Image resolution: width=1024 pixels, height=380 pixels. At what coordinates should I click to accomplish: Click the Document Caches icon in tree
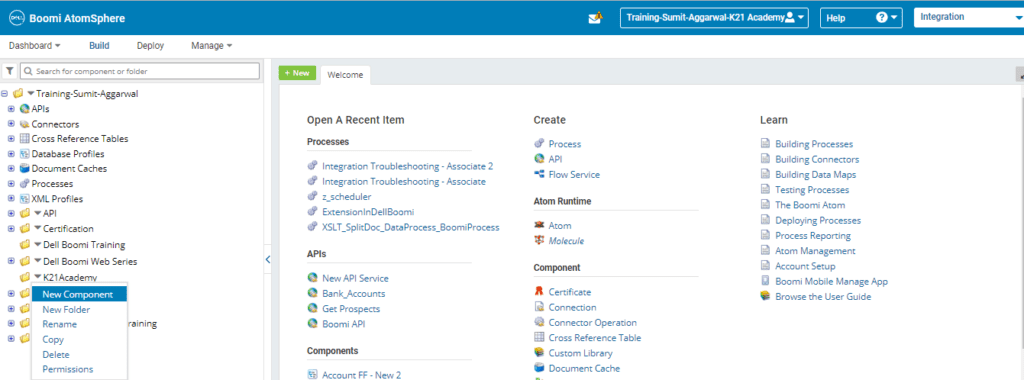25,168
